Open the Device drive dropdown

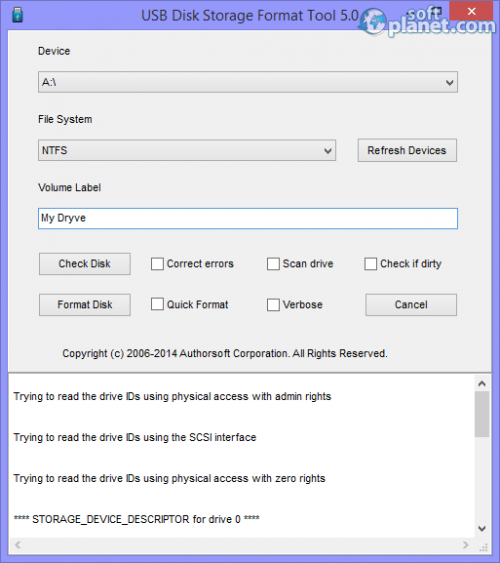pyautogui.click(x=248, y=82)
